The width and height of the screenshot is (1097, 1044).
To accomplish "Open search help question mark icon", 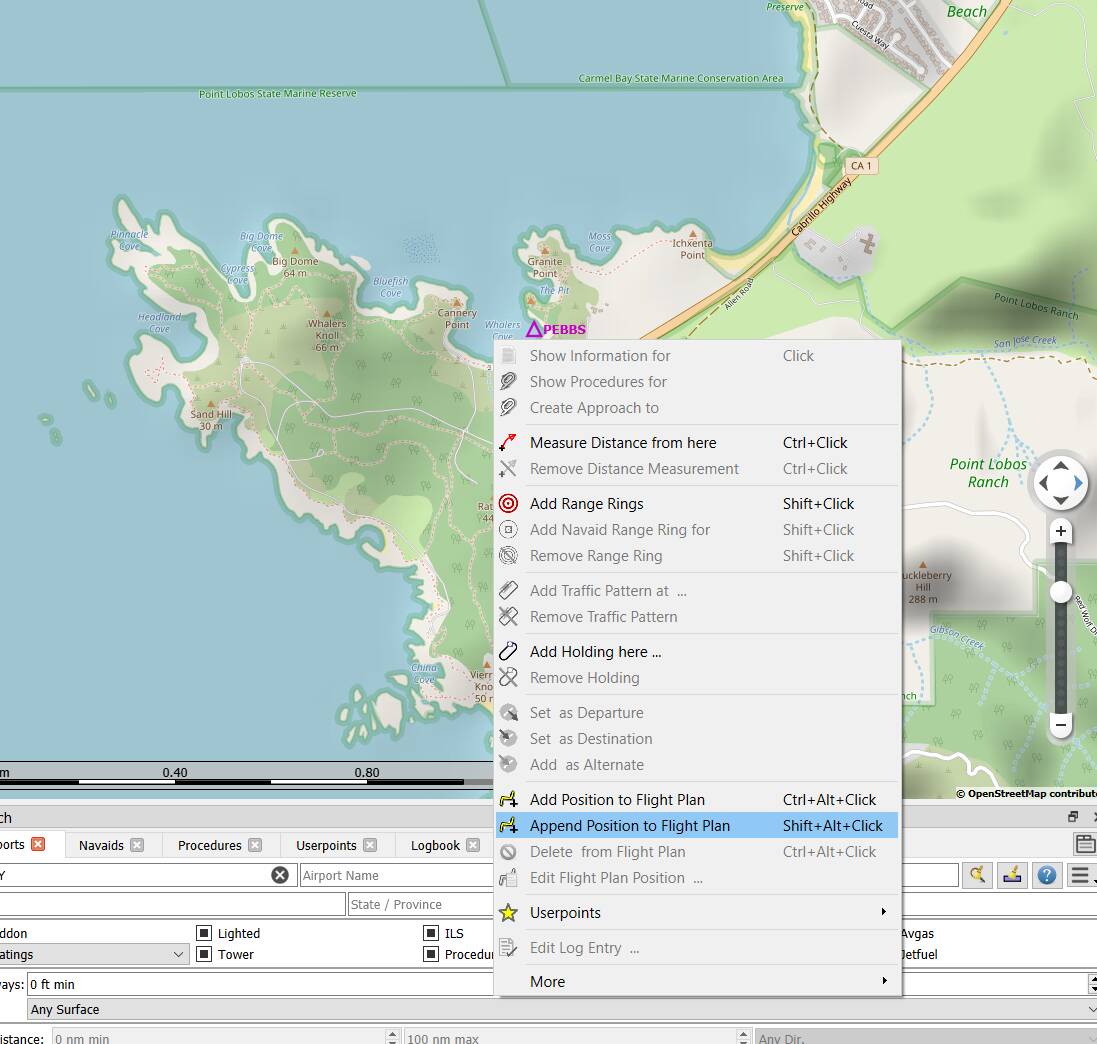I will click(x=1047, y=875).
